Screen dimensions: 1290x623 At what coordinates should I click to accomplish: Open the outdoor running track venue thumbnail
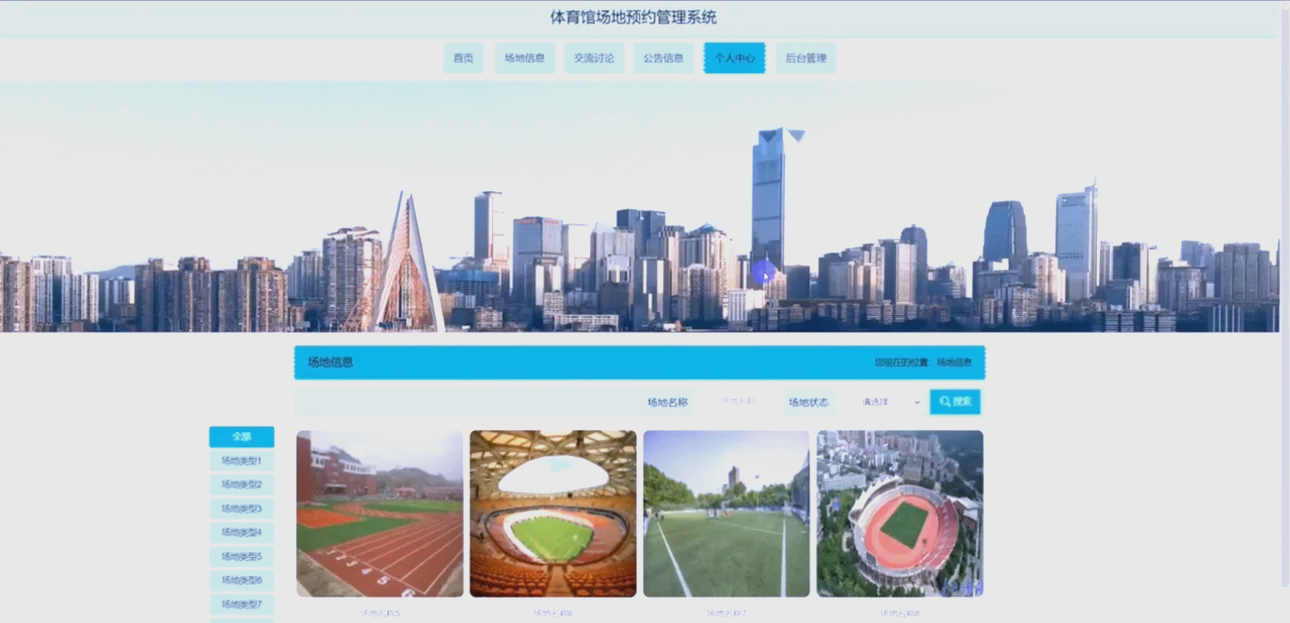click(x=379, y=513)
